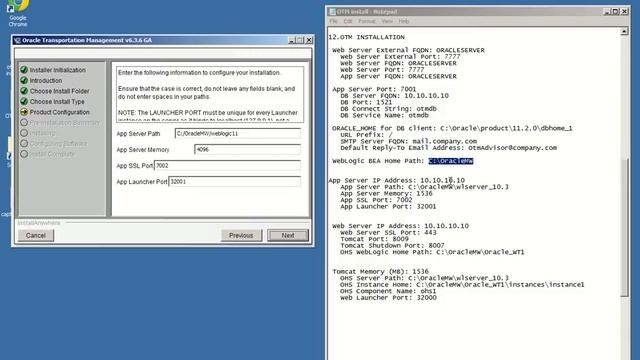Click the Install Complete step circle
This screenshot has height=360, width=640.
tap(24, 154)
